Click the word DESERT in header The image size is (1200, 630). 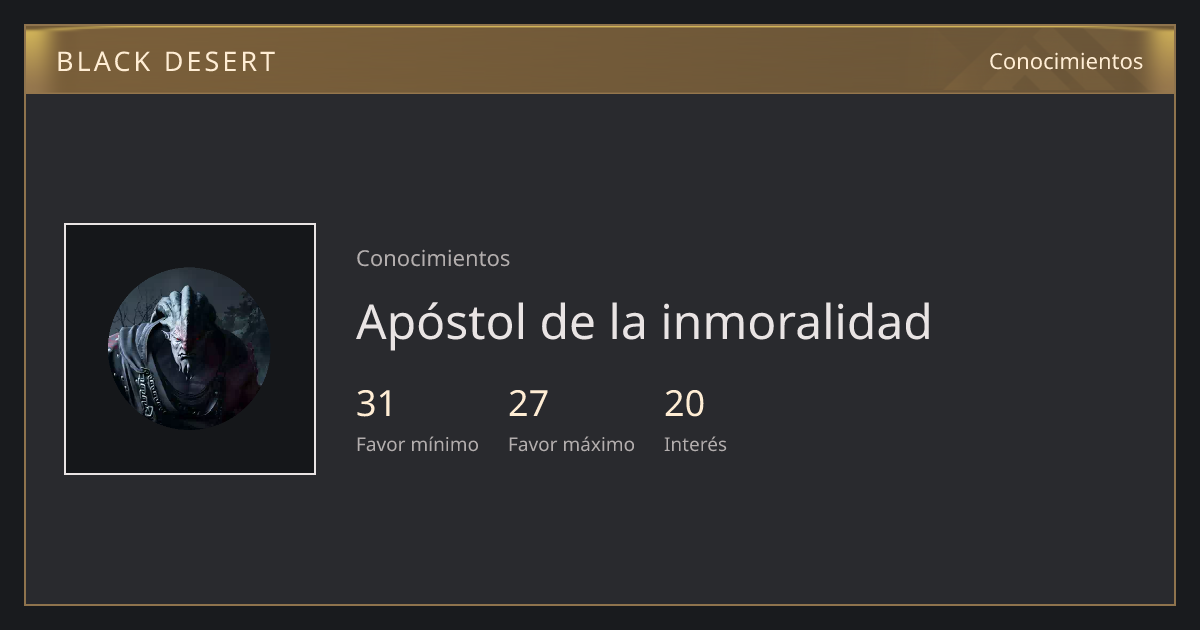[x=220, y=61]
